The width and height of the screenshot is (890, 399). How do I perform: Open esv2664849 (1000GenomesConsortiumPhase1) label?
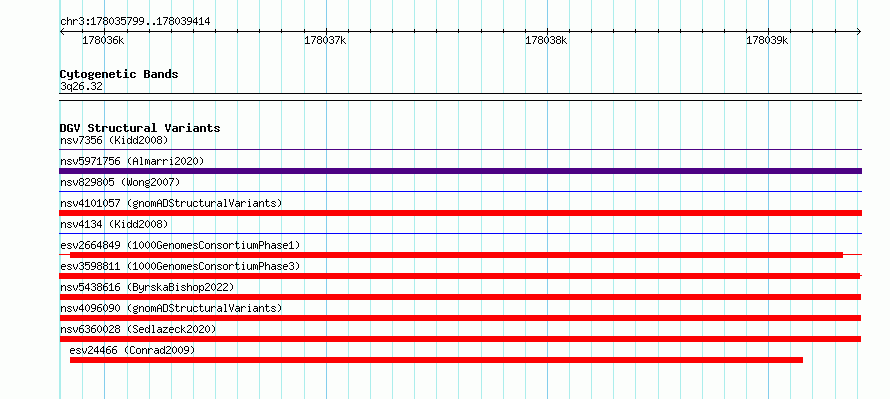point(180,245)
